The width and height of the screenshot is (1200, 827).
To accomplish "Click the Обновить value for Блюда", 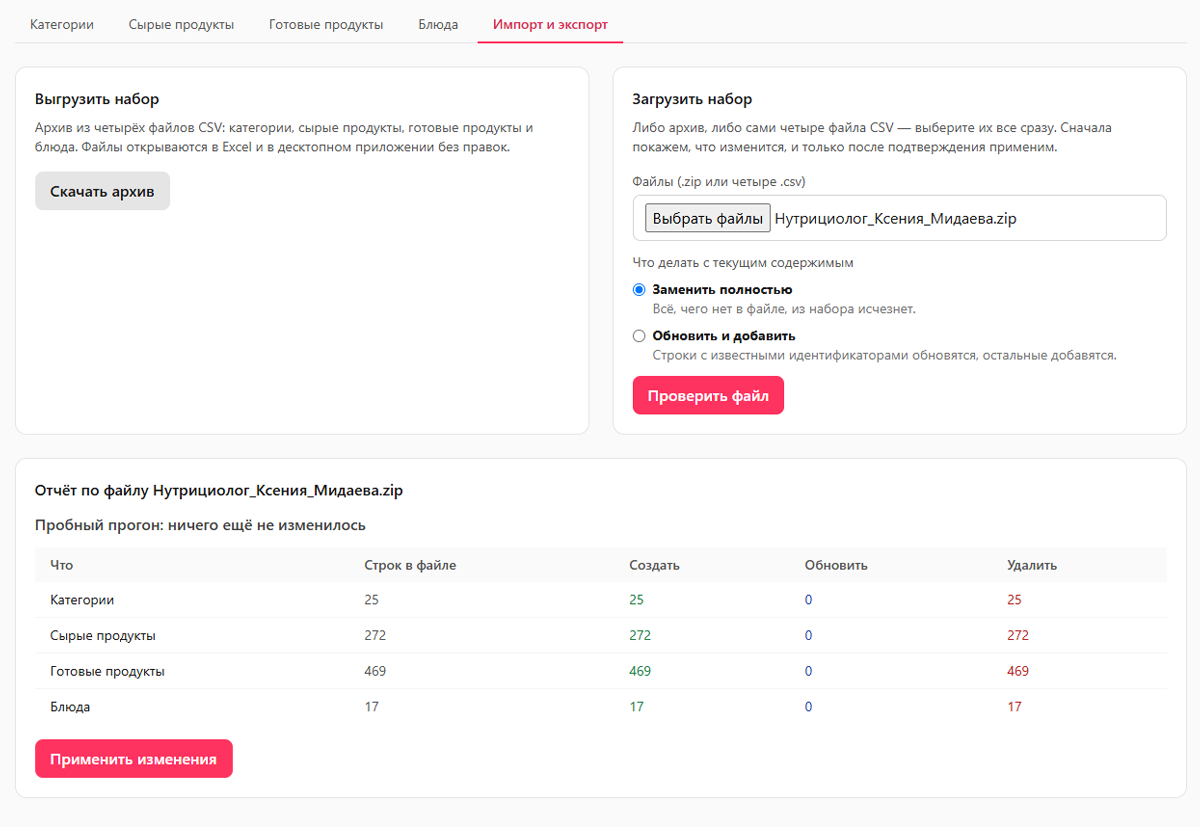I will (809, 706).
